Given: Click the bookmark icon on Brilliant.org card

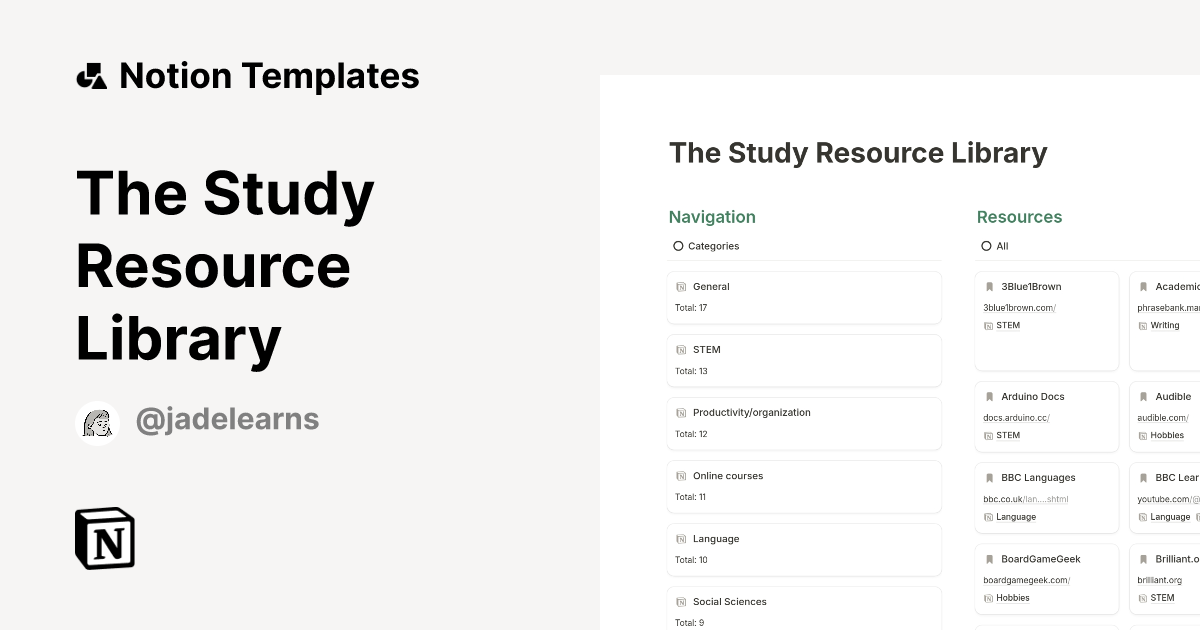Looking at the screenshot, I should point(1143,559).
